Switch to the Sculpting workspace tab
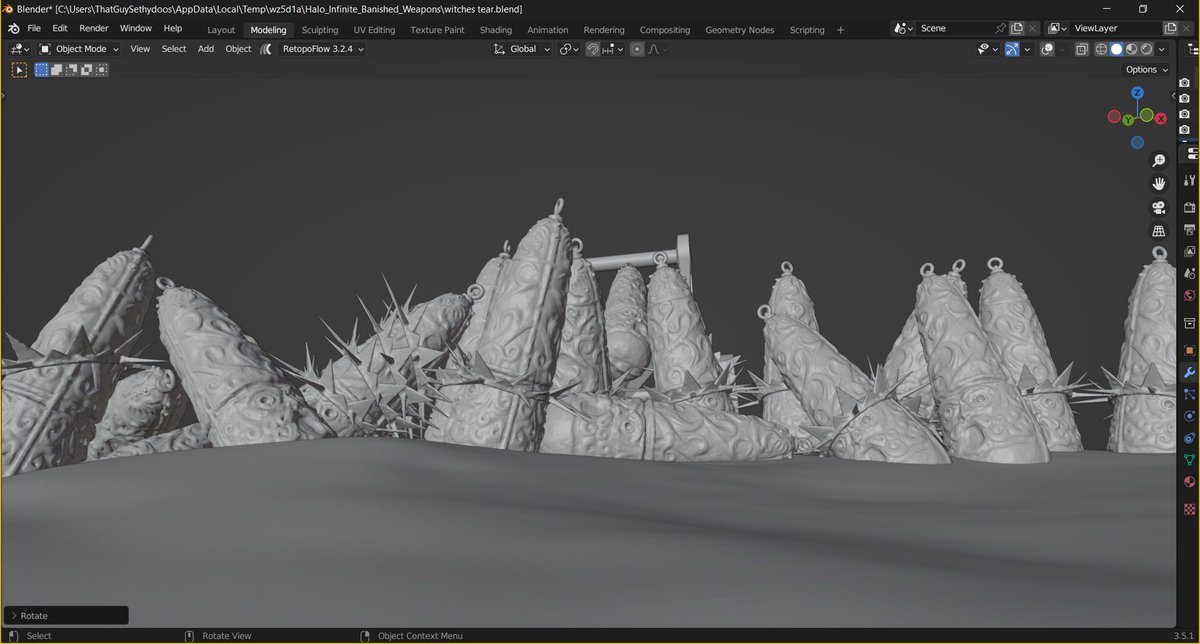The height and width of the screenshot is (644, 1200). pos(320,30)
